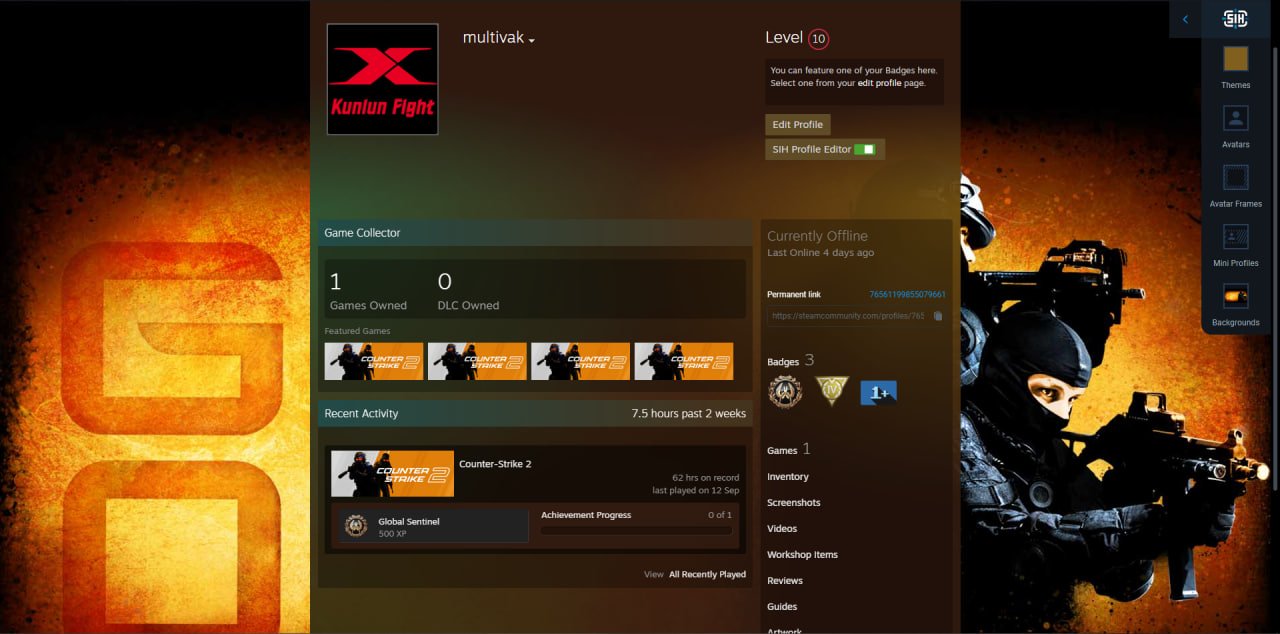Open the Screenshots link
This screenshot has height=634, width=1280.
[793, 503]
